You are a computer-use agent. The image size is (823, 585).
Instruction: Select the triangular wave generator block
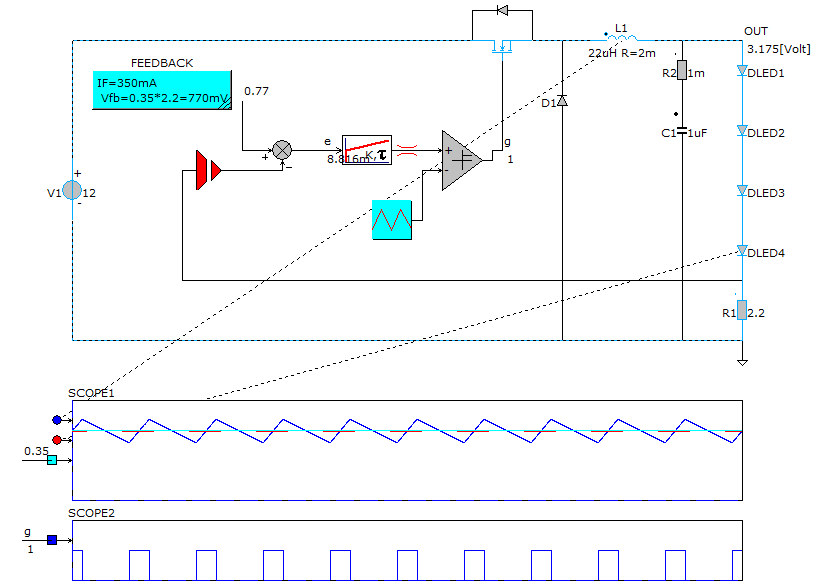point(392,220)
